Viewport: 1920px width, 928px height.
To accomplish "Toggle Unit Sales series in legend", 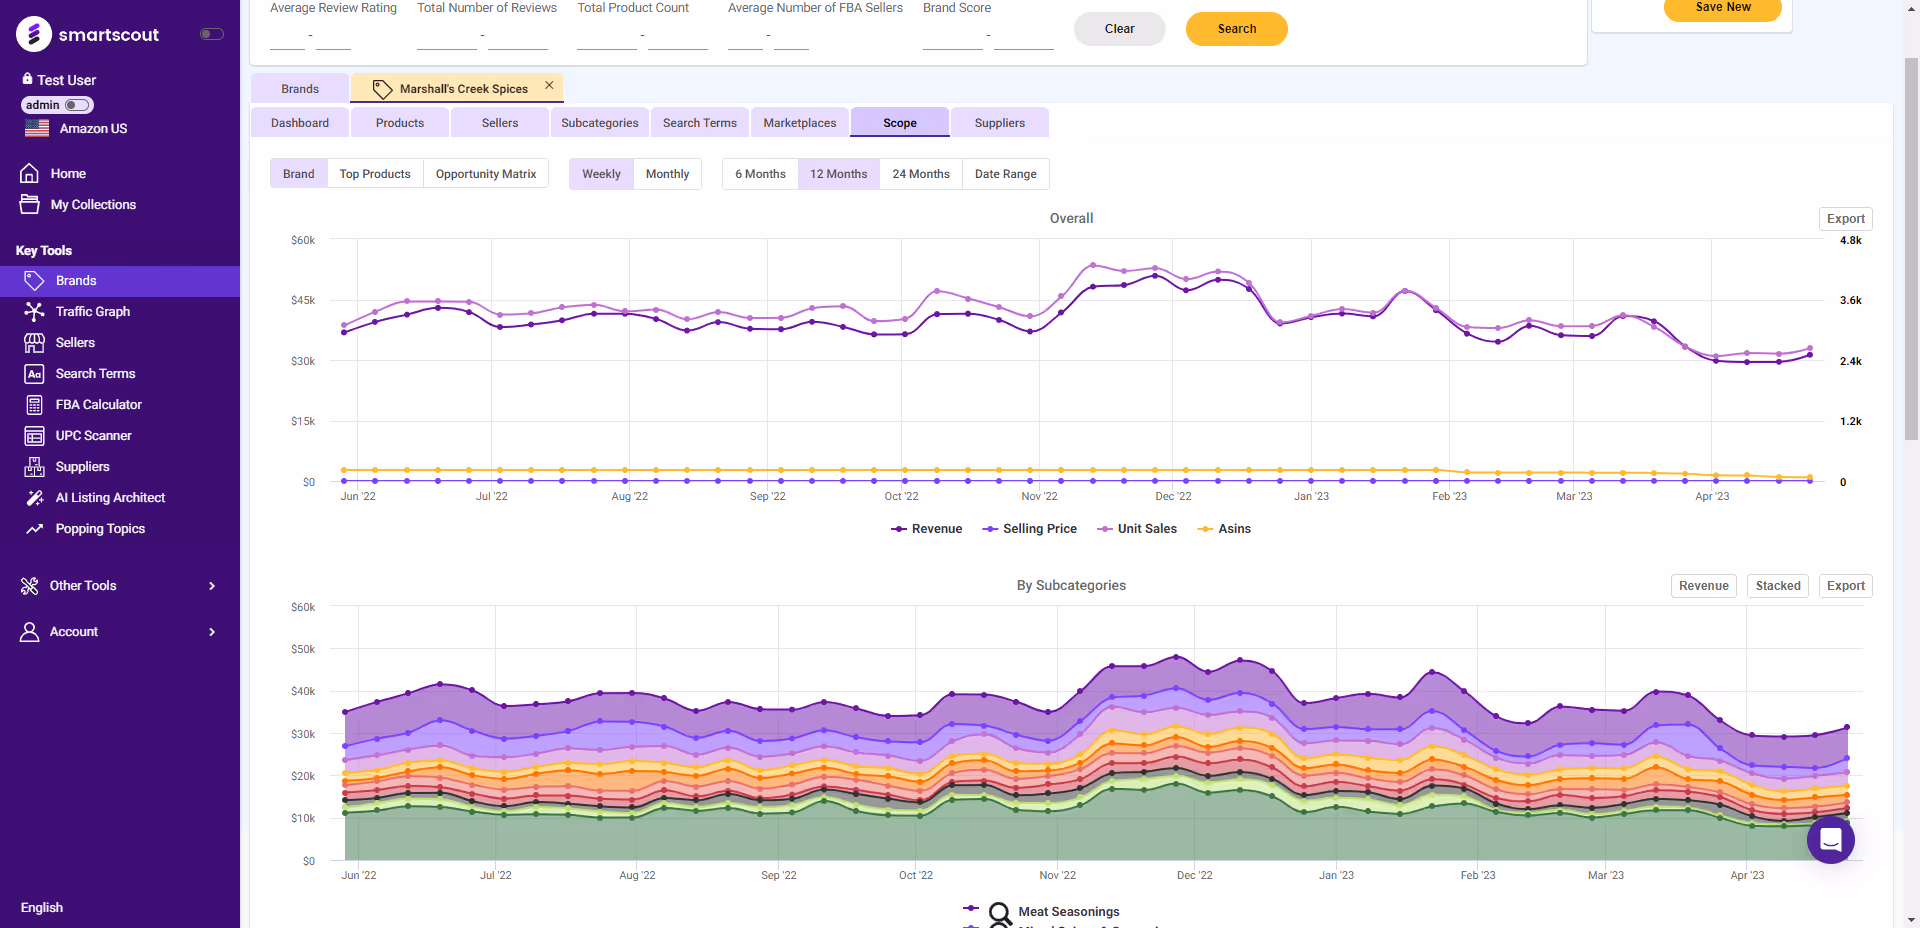I will tap(1137, 529).
